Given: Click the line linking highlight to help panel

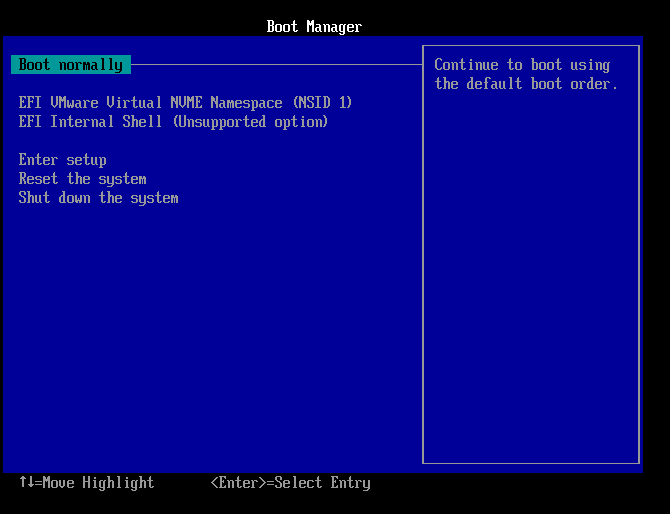Looking at the screenshot, I should click(275, 65).
